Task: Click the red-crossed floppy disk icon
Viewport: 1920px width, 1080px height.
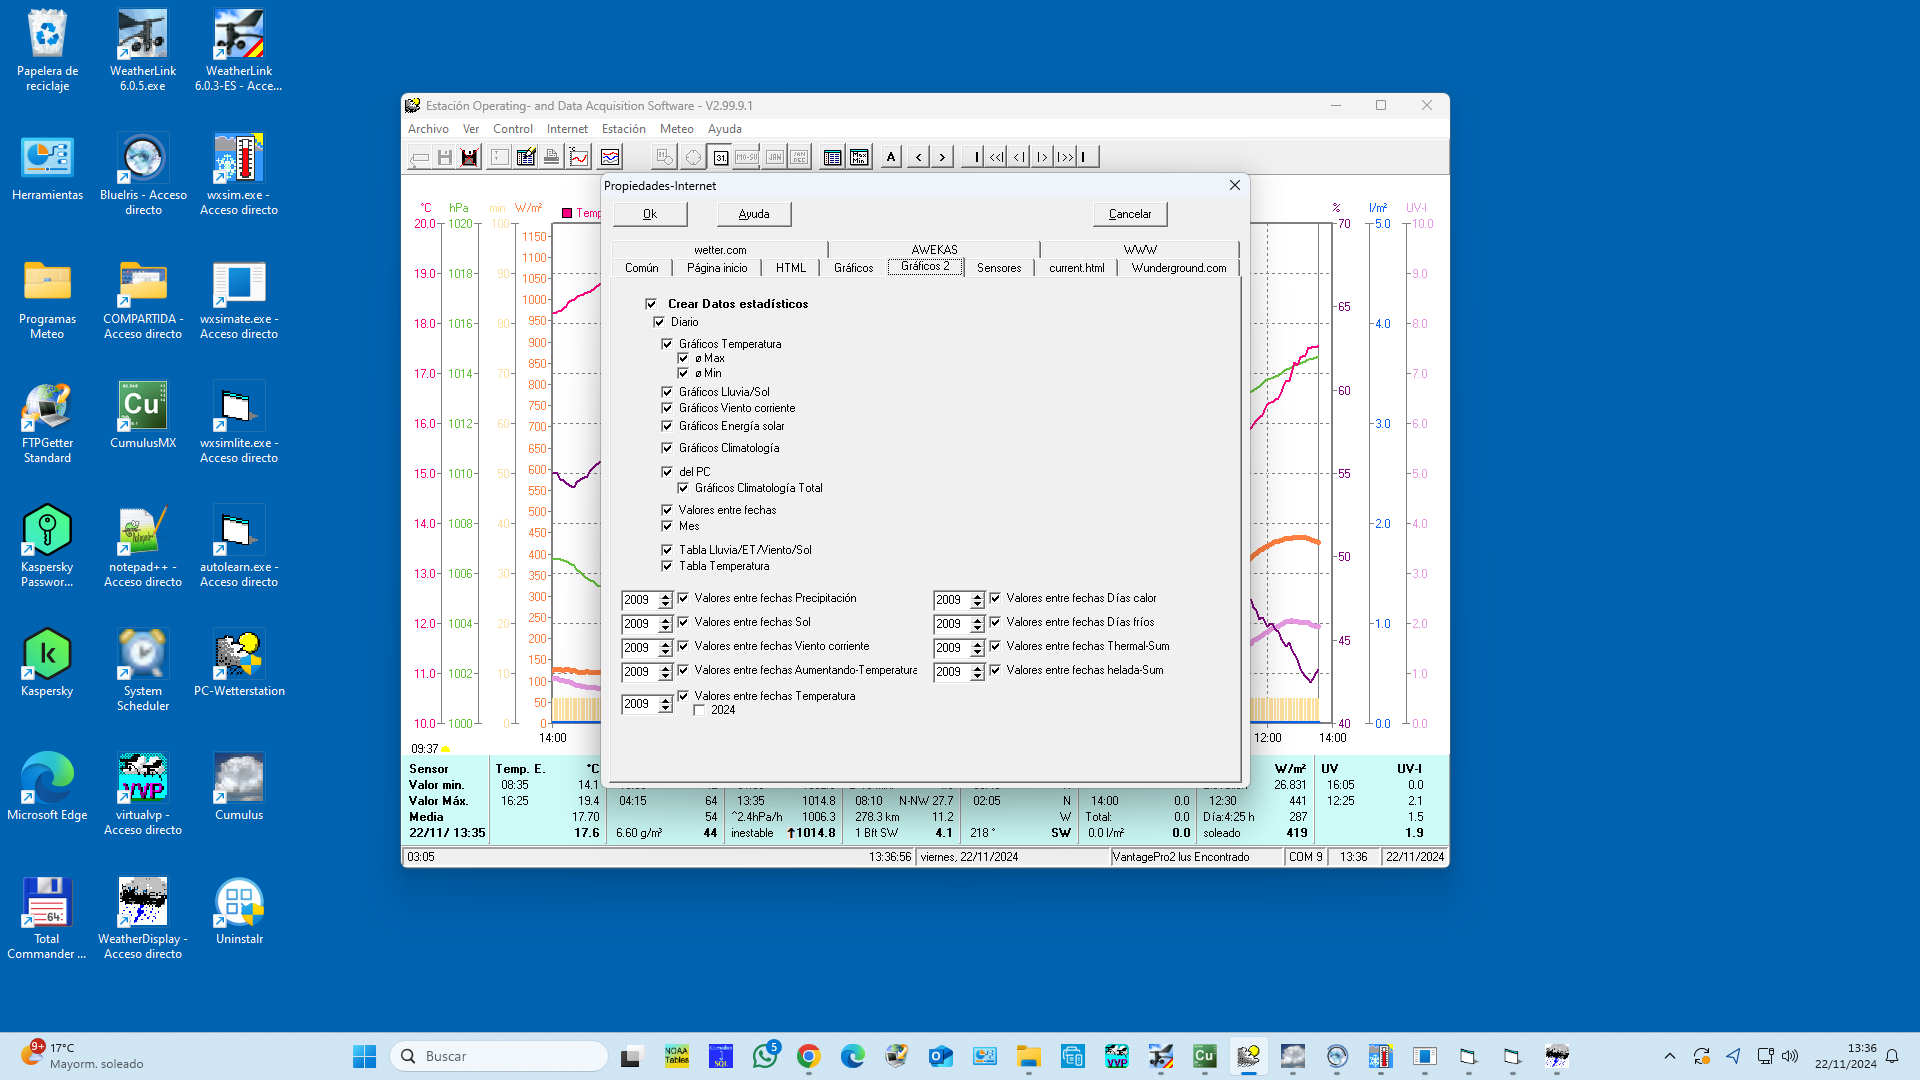Action: coord(469,157)
